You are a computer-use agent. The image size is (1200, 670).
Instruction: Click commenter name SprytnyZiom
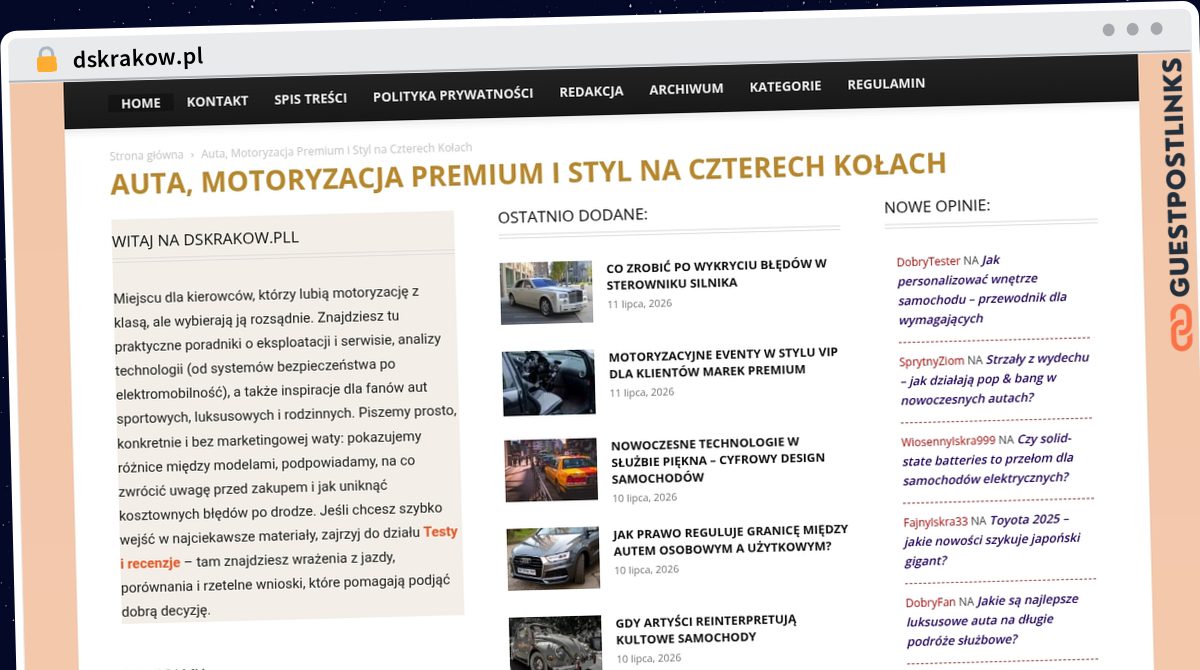pos(932,360)
